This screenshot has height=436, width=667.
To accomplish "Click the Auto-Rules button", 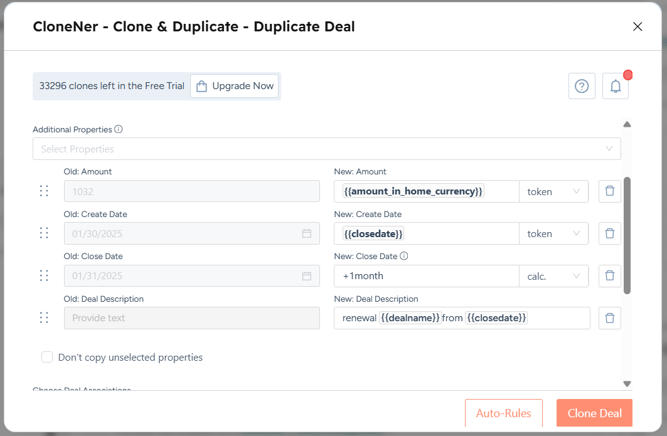I will pyautogui.click(x=504, y=413).
